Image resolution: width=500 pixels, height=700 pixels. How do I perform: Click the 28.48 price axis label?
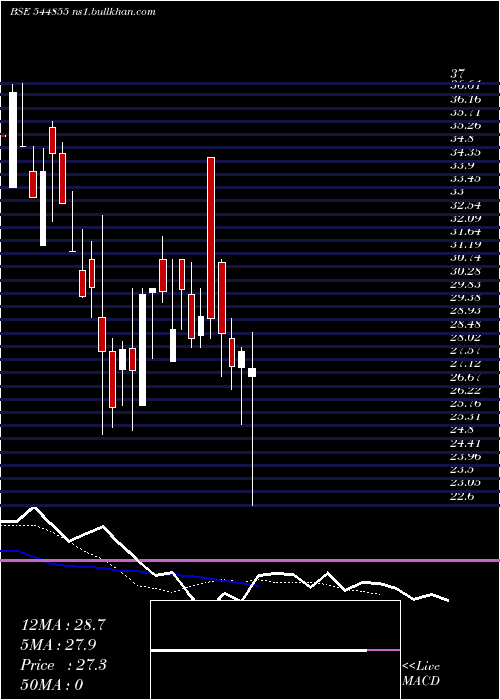pos(465,324)
